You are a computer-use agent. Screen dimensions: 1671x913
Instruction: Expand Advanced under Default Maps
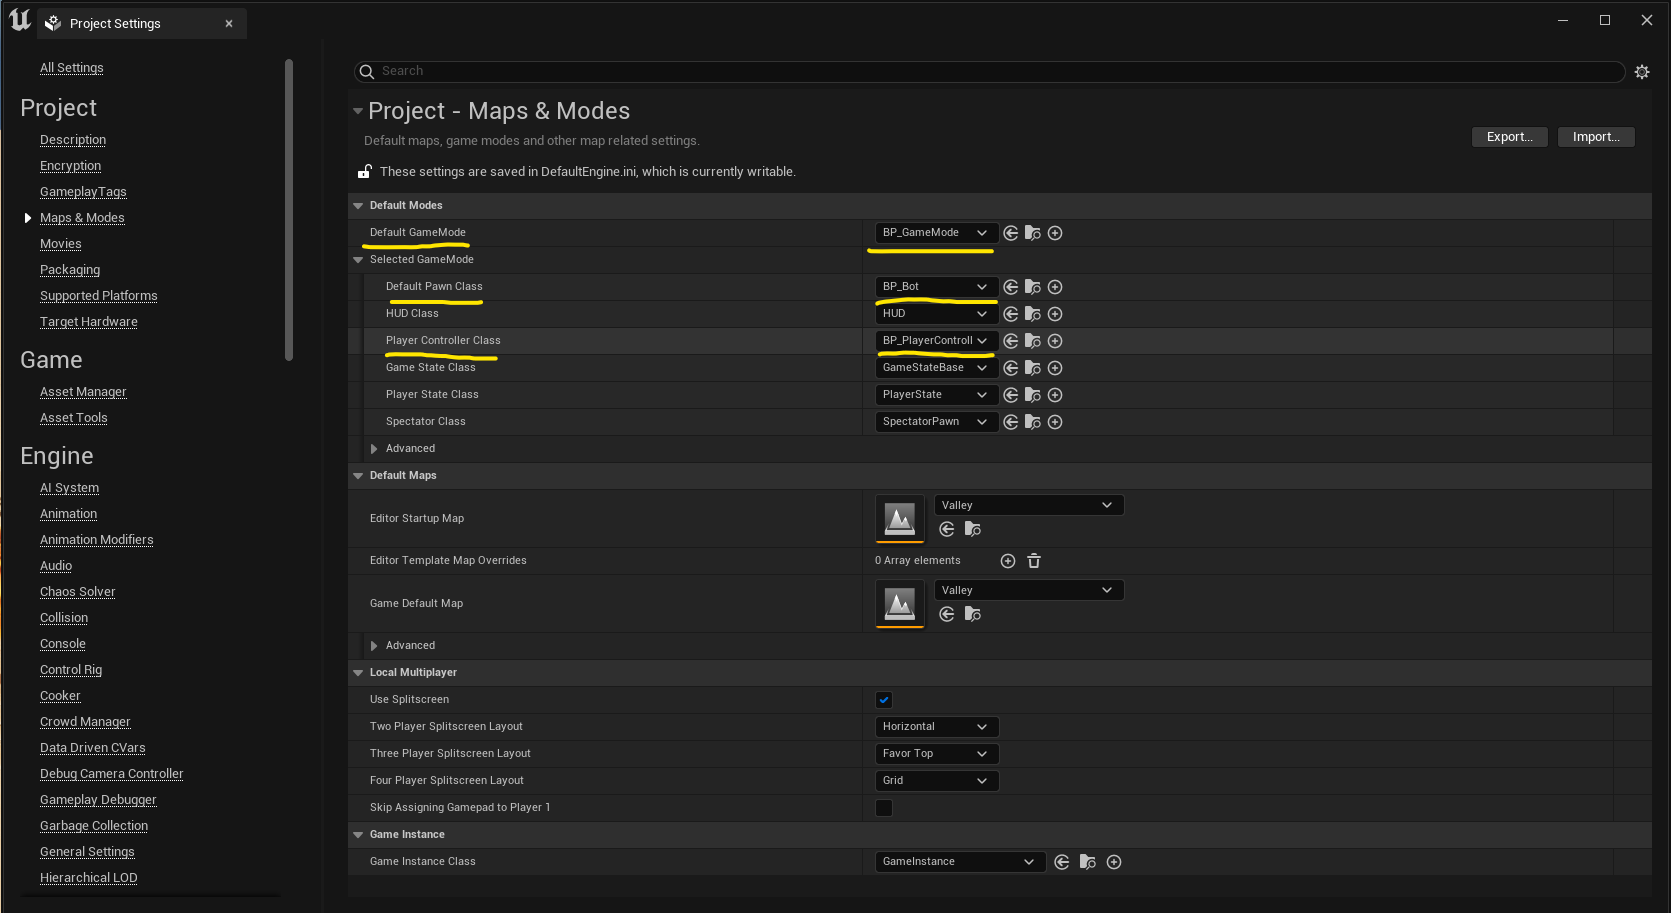click(x=374, y=646)
